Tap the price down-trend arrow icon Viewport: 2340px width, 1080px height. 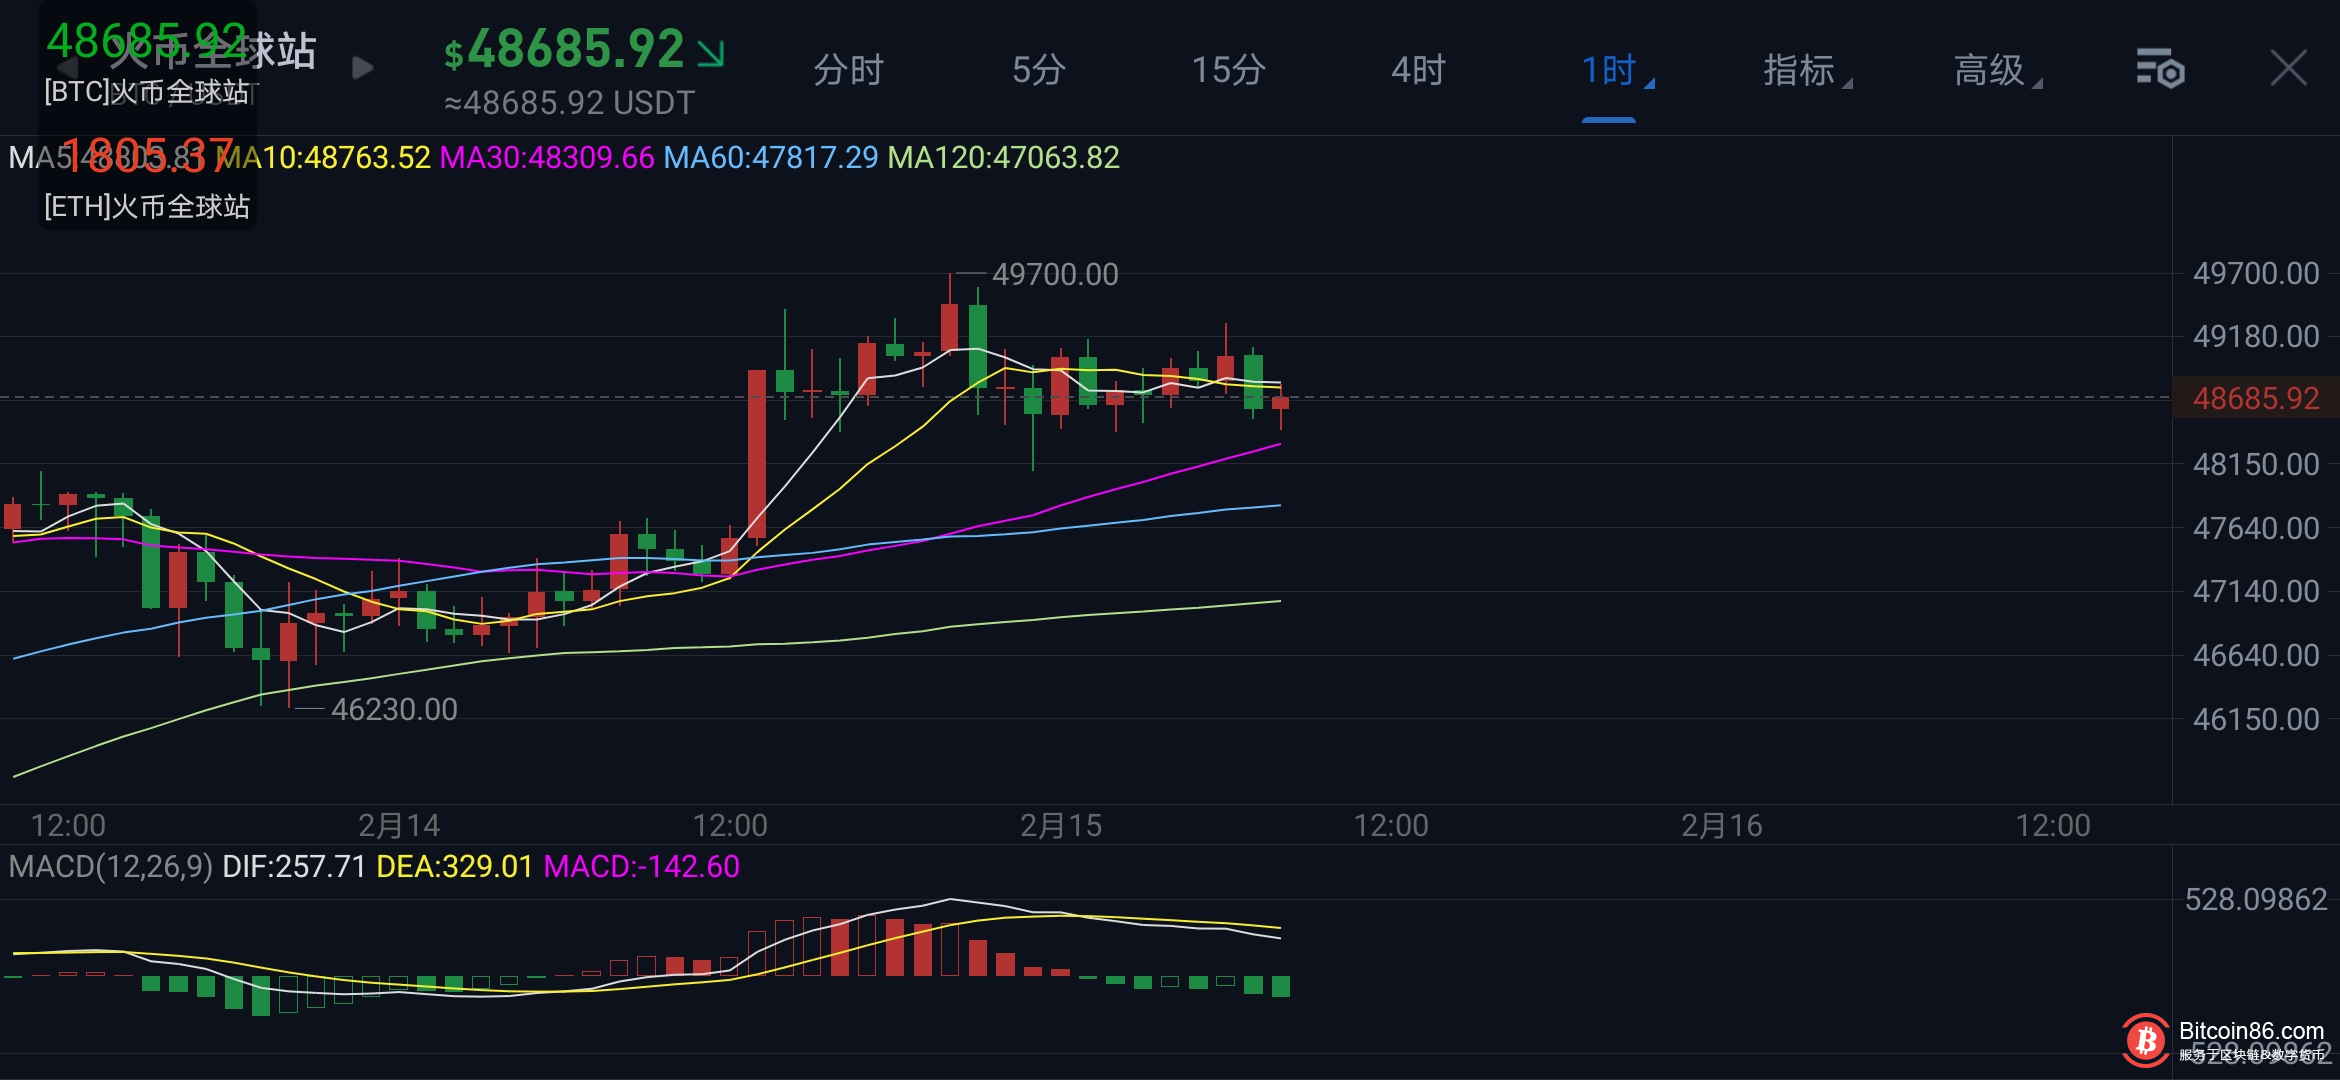click(711, 53)
